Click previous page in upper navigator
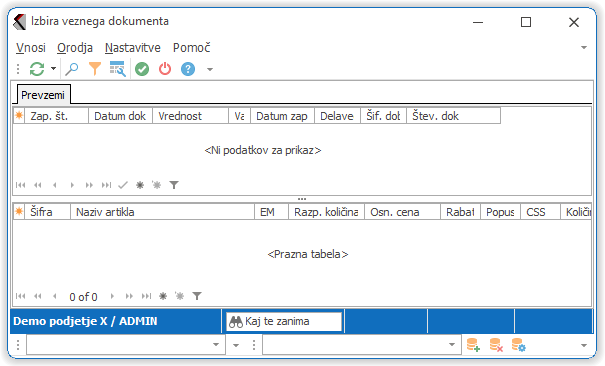The height and width of the screenshot is (366, 605). (x=38, y=185)
